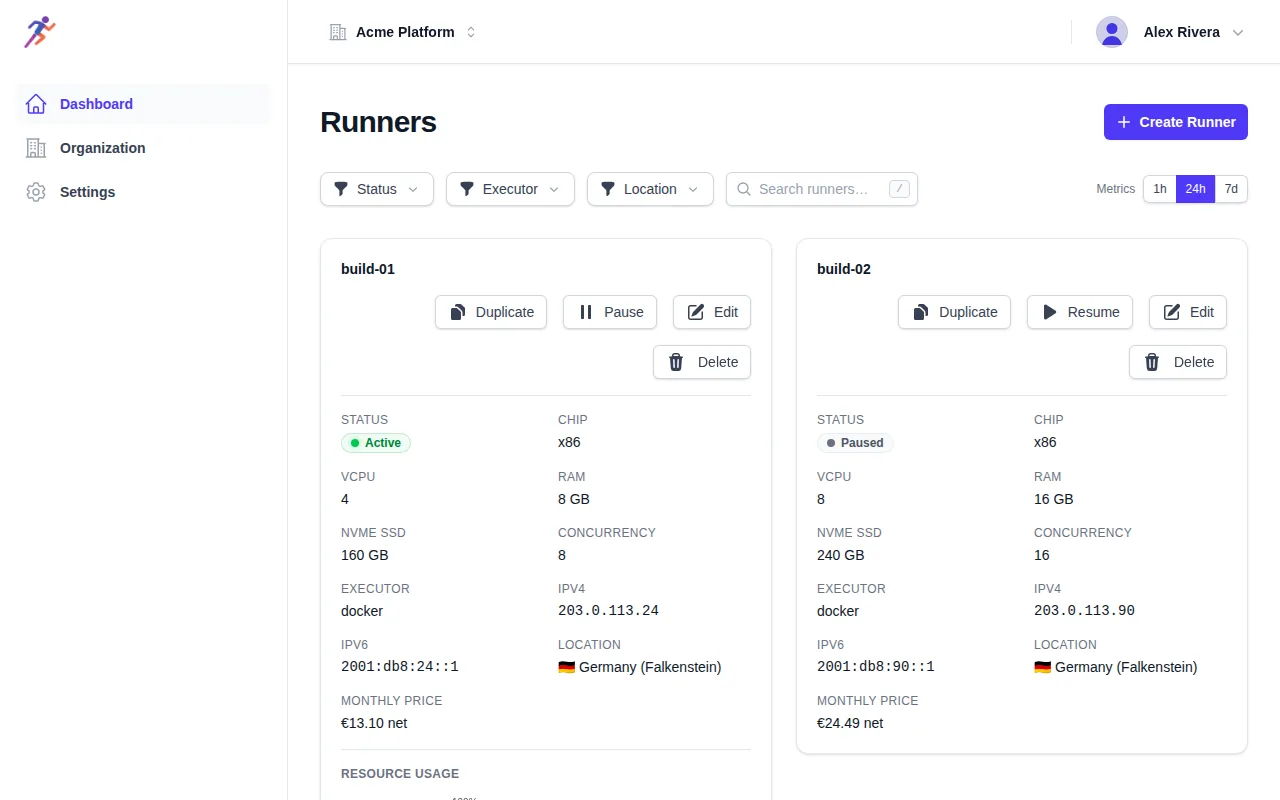1280x800 pixels.
Task: Open the Acme Platform organization switcher
Action: 403,32
